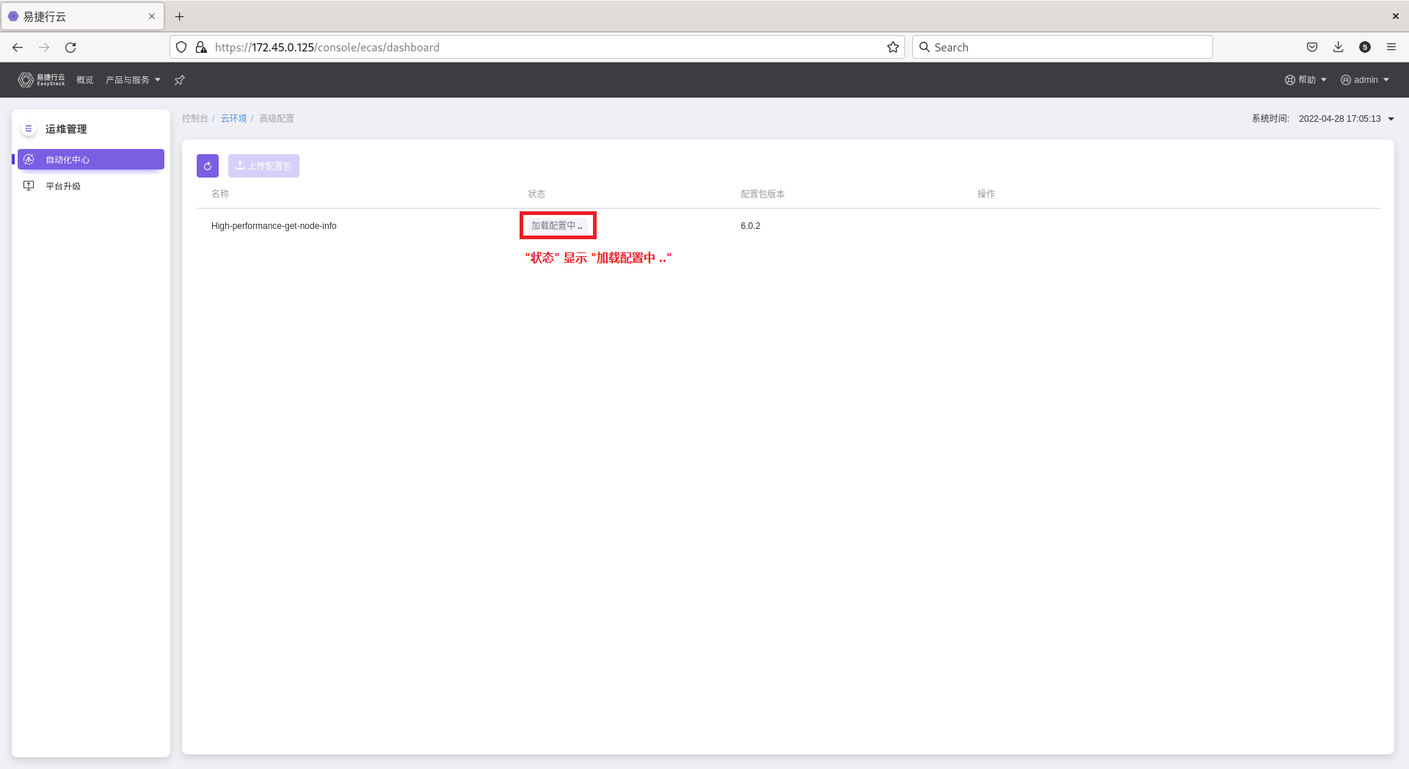Toggle the sidebar collapse icon beside 运维管理

coord(28,129)
